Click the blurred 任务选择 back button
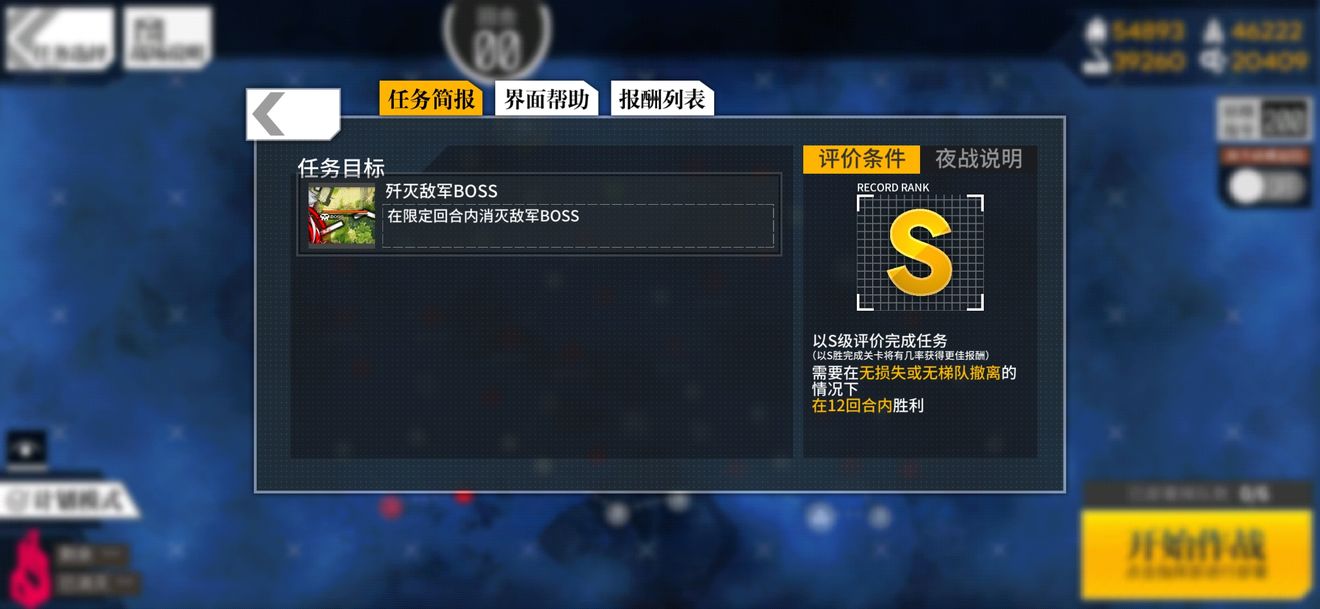 pos(59,41)
